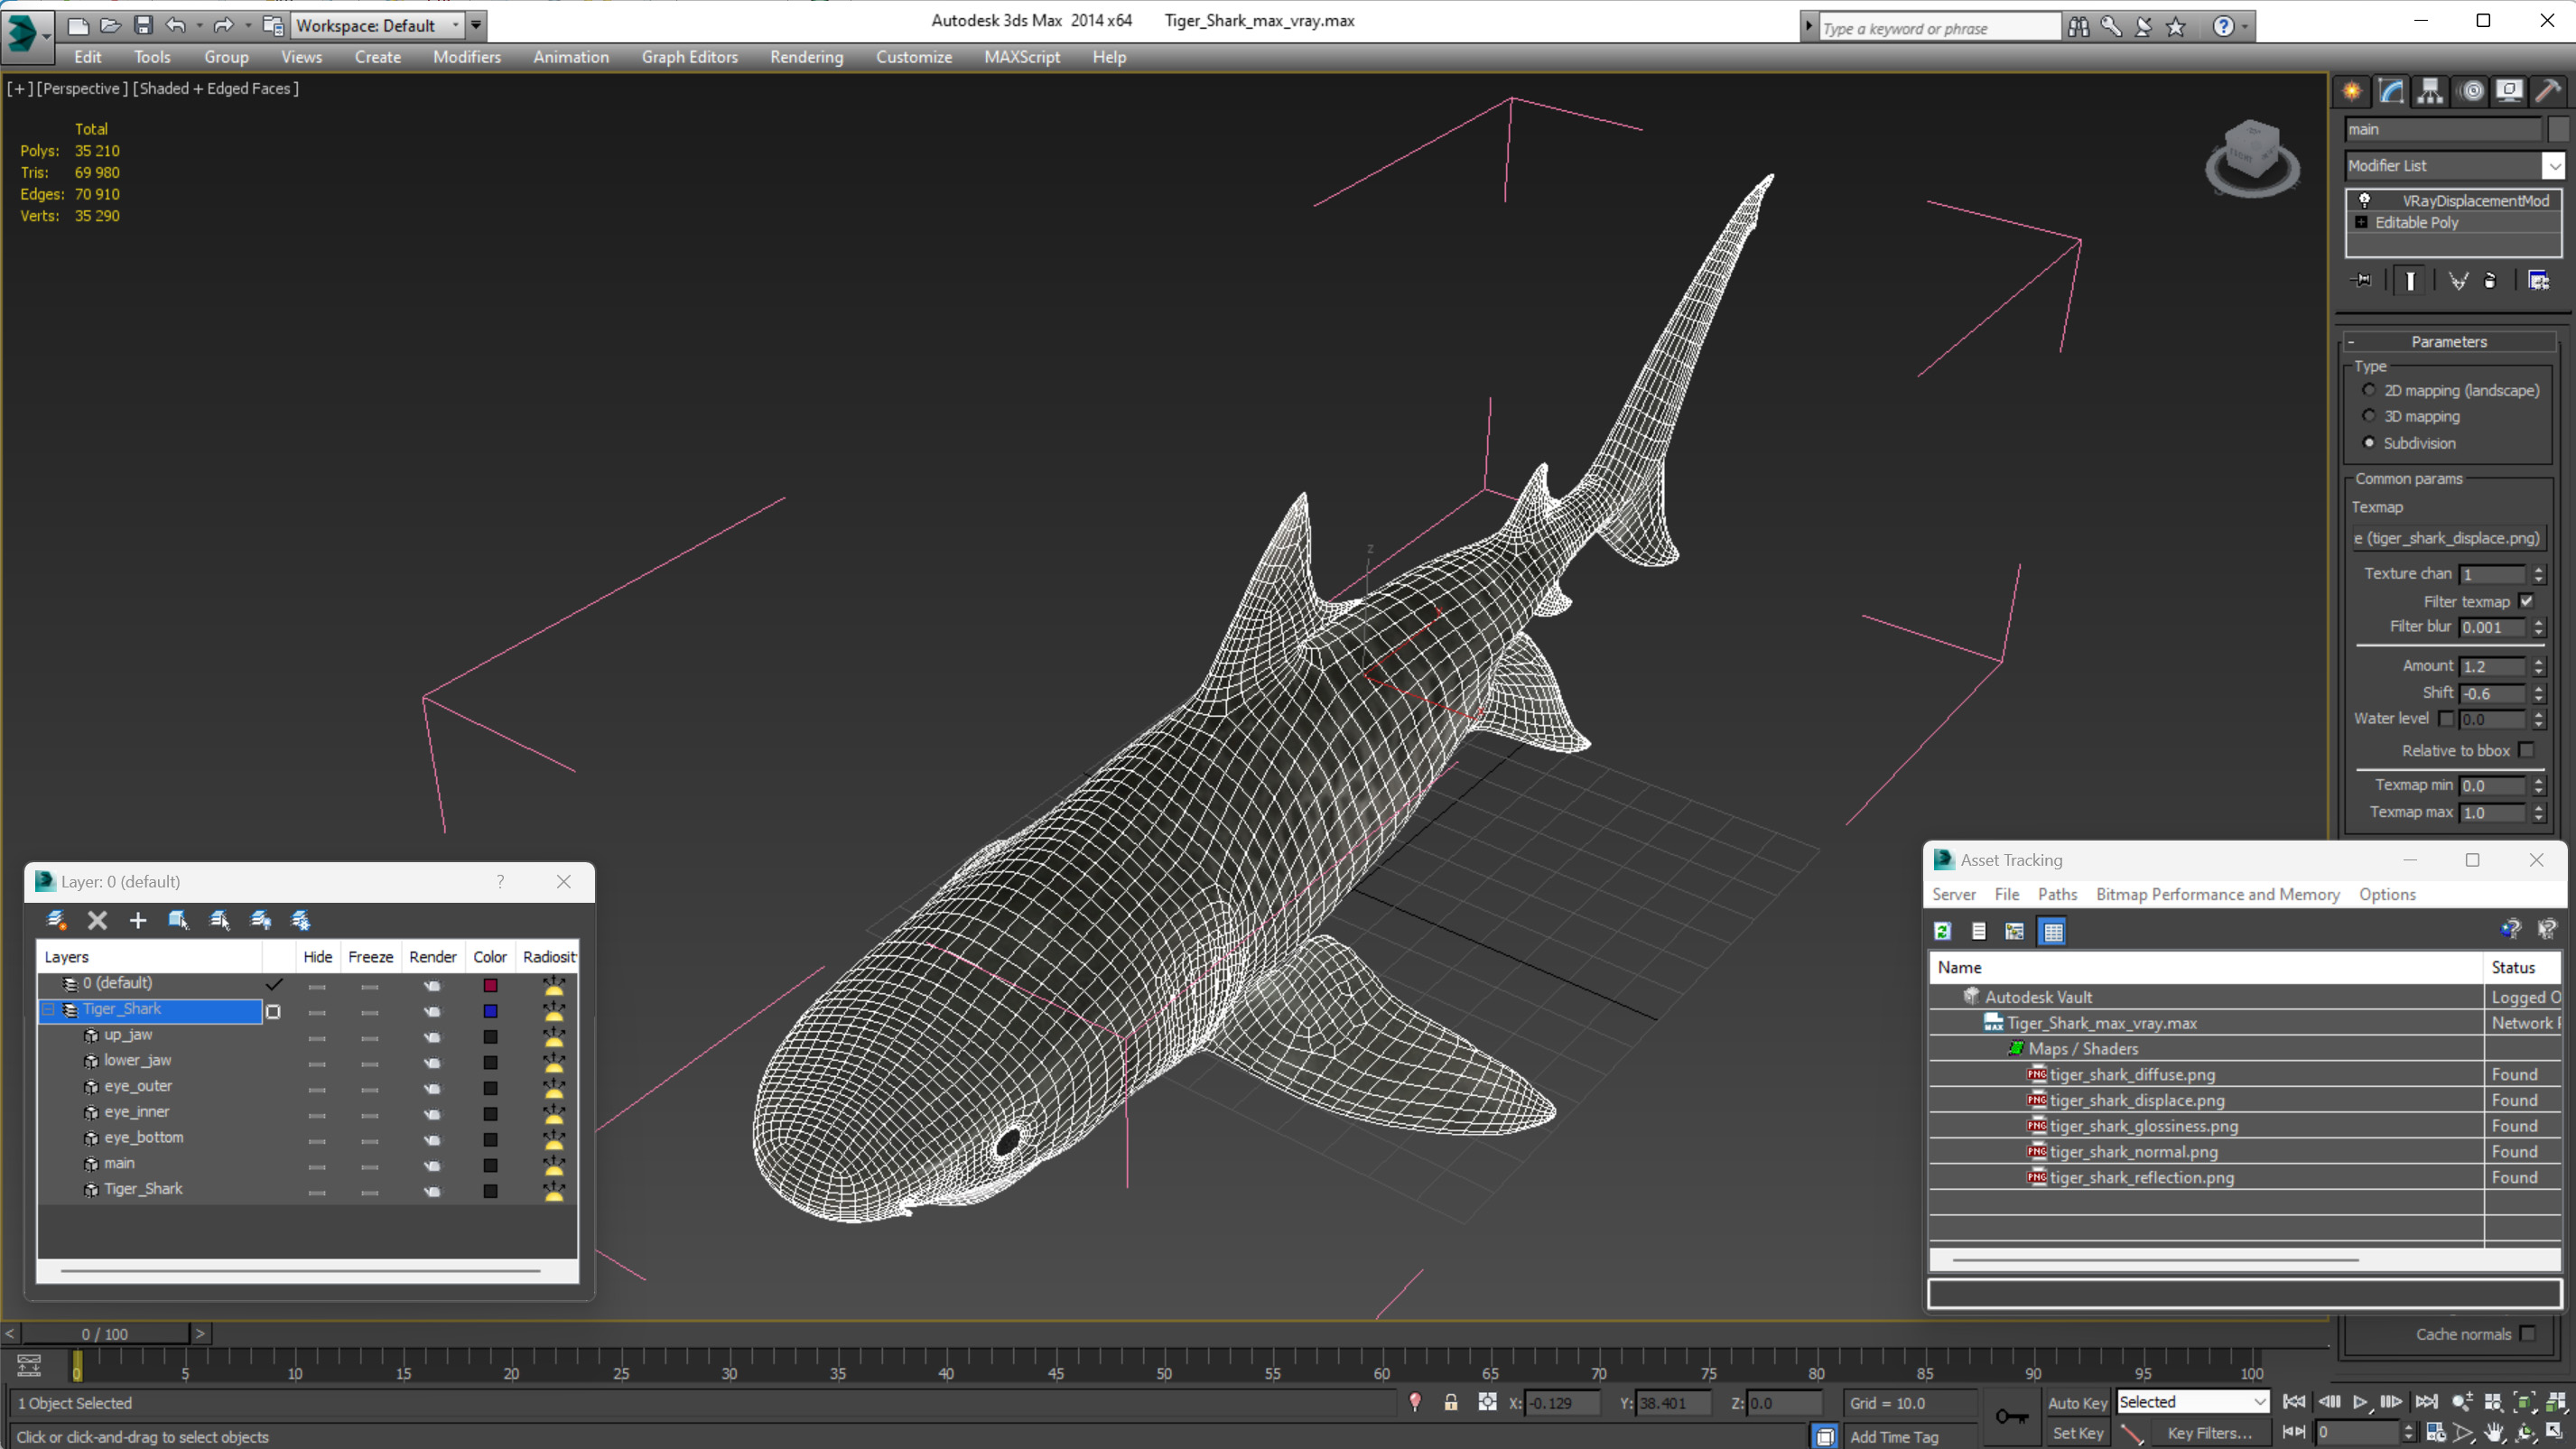Switch Asset Tracking to table view
Image resolution: width=2576 pixels, height=1449 pixels.
tap(2053, 931)
